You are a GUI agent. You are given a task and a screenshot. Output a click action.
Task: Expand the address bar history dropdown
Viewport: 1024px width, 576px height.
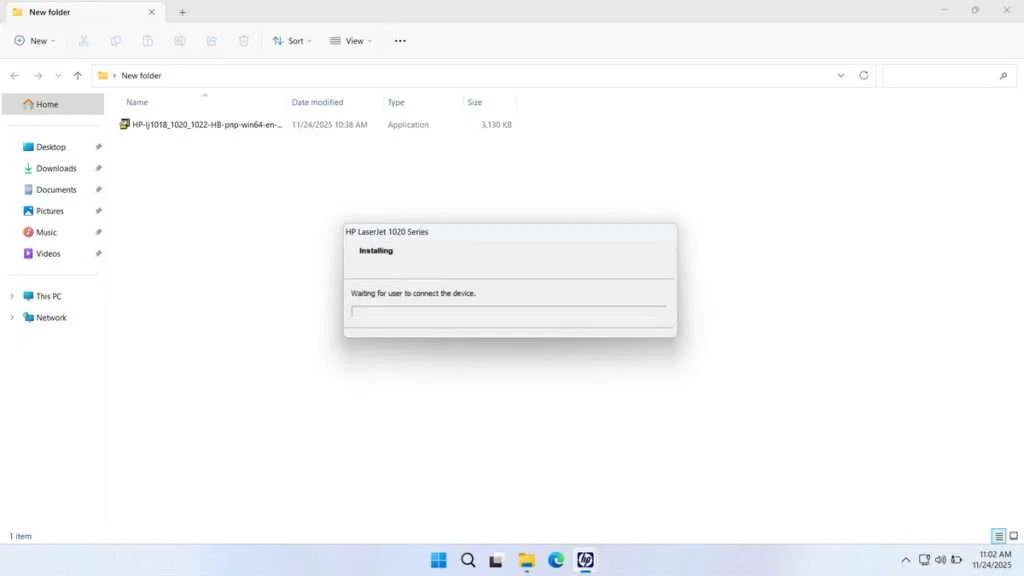[841, 75]
